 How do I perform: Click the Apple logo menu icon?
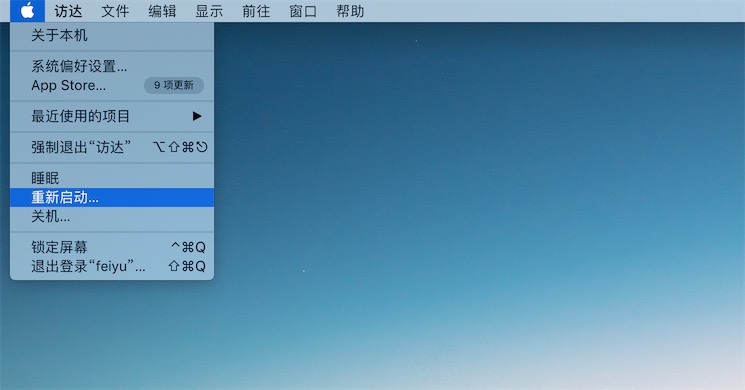28,10
